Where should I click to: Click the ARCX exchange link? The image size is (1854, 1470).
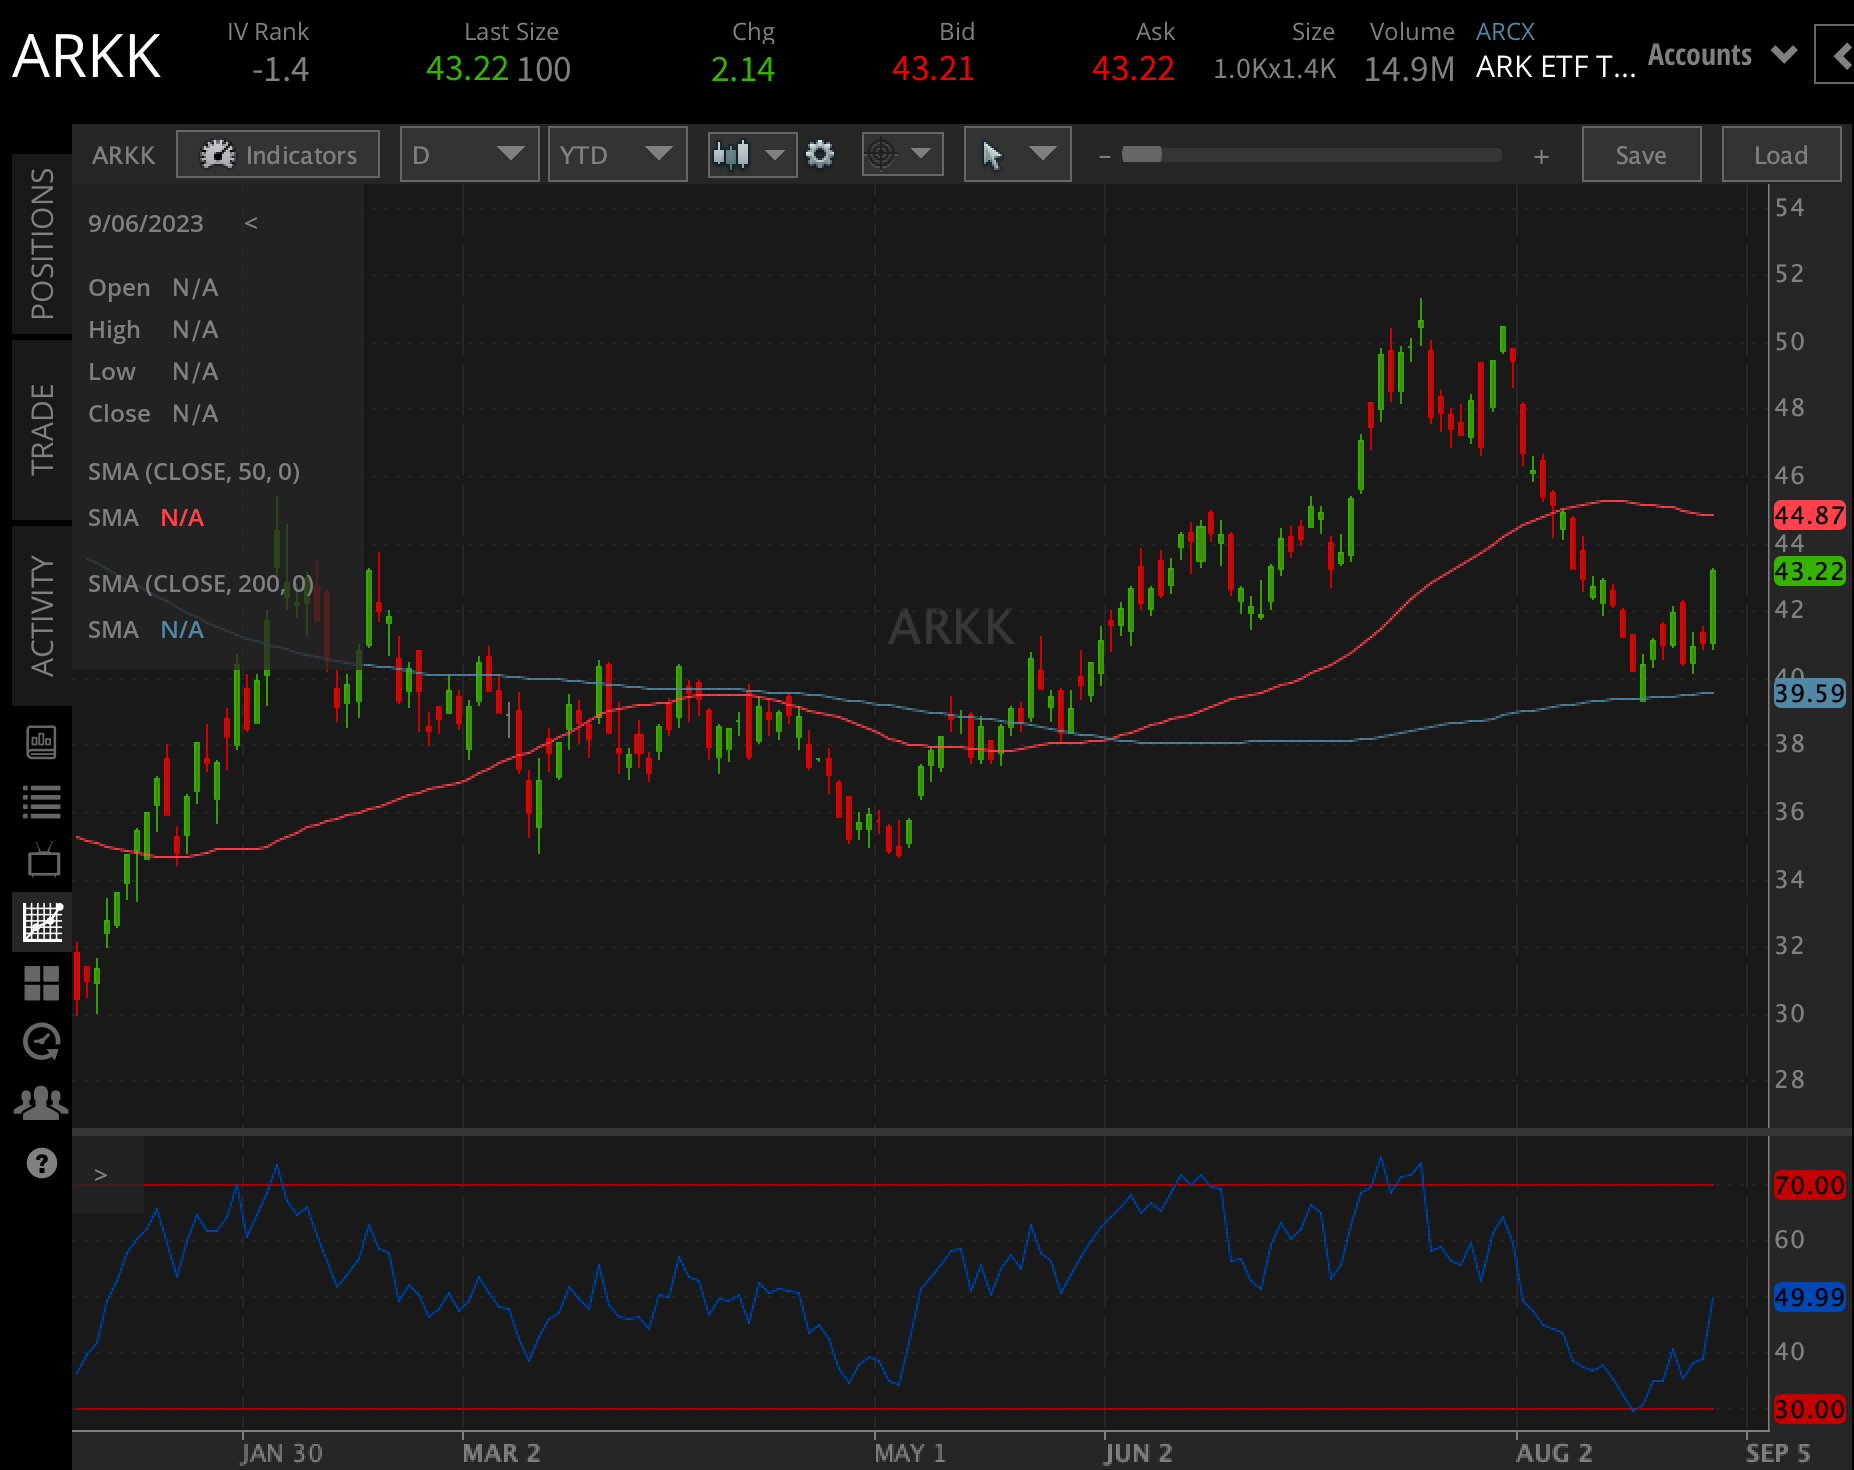pos(1505,32)
